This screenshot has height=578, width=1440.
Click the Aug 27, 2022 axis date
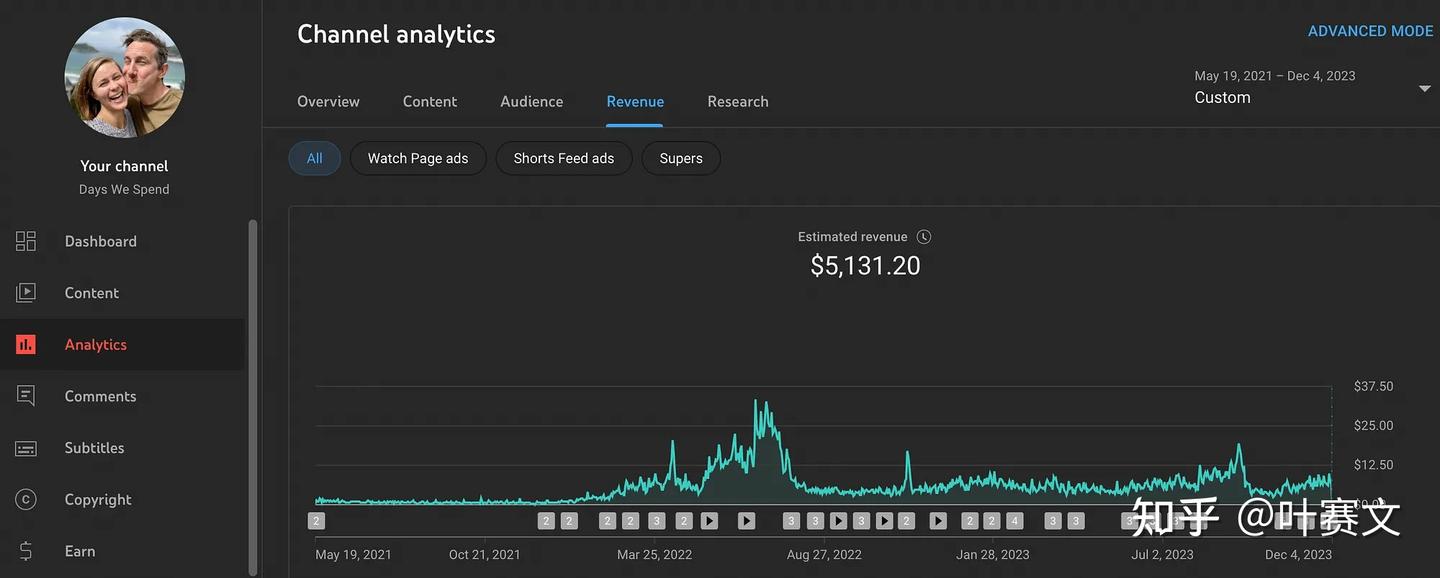click(x=824, y=554)
